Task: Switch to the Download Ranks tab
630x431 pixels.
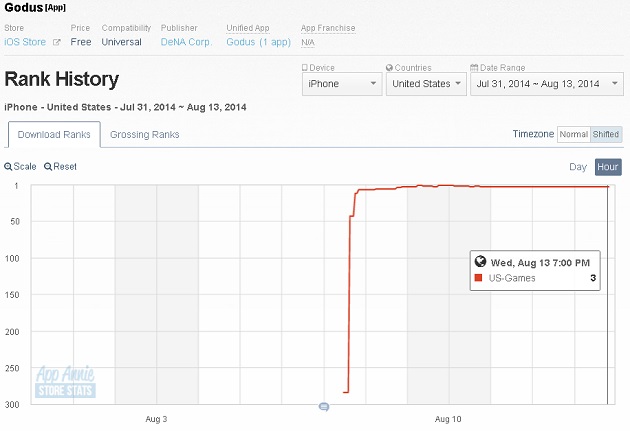Action: point(54,135)
